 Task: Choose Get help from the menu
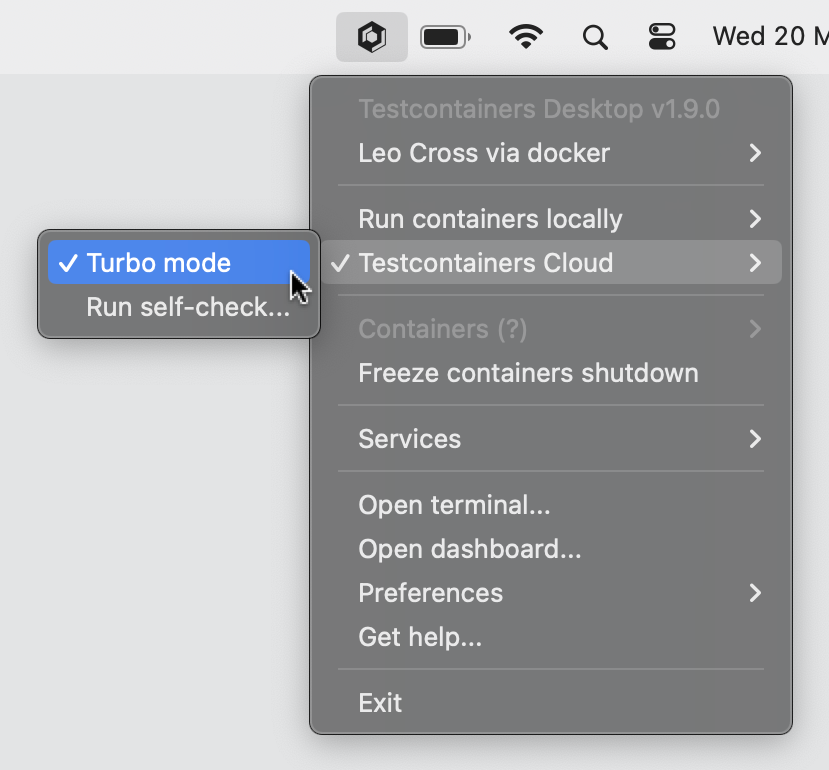(420, 636)
